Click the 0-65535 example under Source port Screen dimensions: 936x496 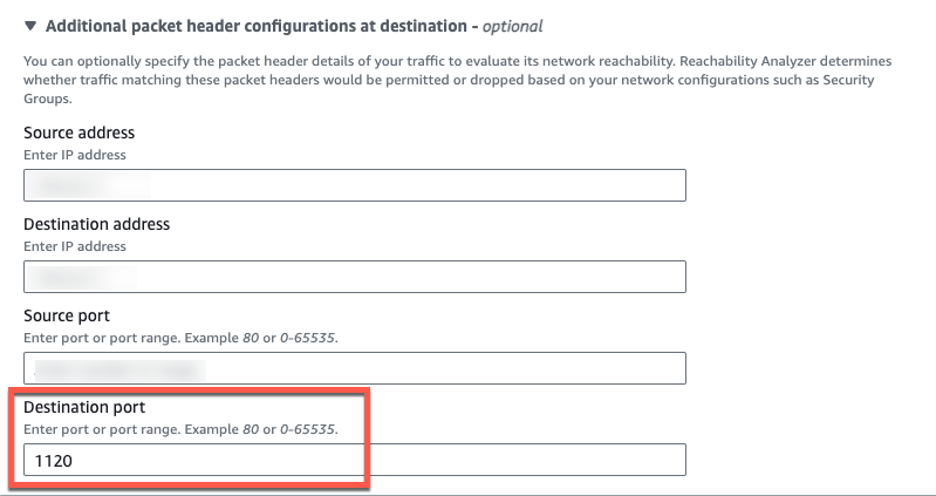click(305, 338)
